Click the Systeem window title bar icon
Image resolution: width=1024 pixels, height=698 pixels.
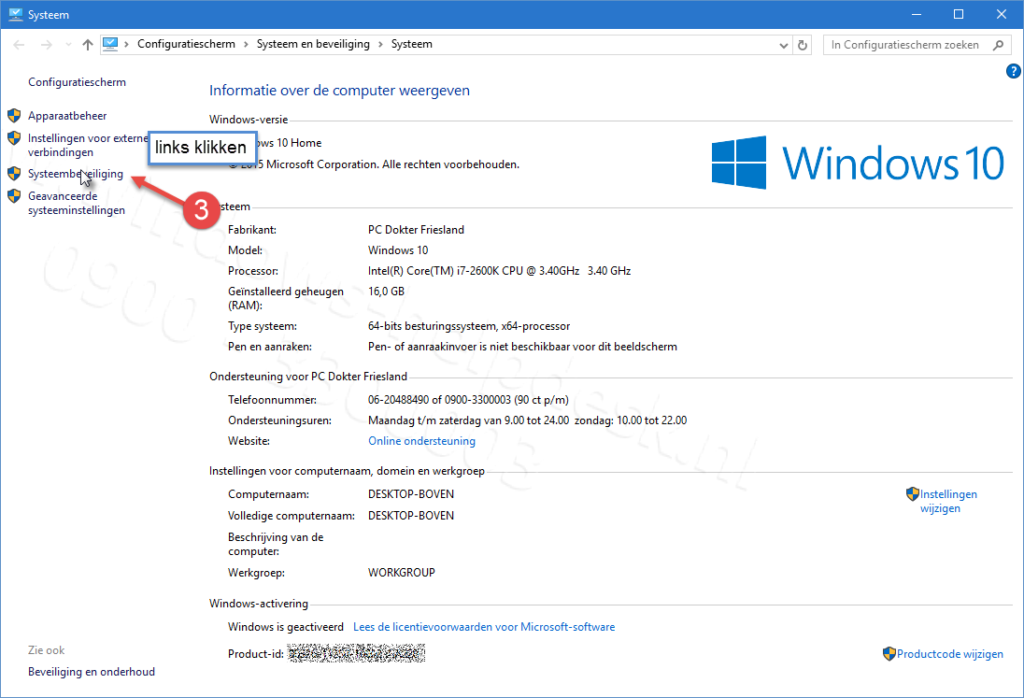click(x=15, y=14)
